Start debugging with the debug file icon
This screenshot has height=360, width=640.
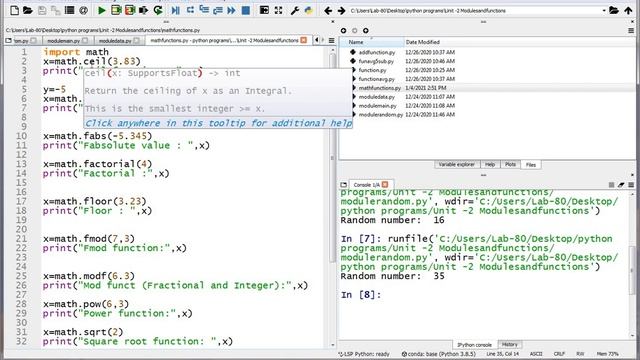point(176,10)
